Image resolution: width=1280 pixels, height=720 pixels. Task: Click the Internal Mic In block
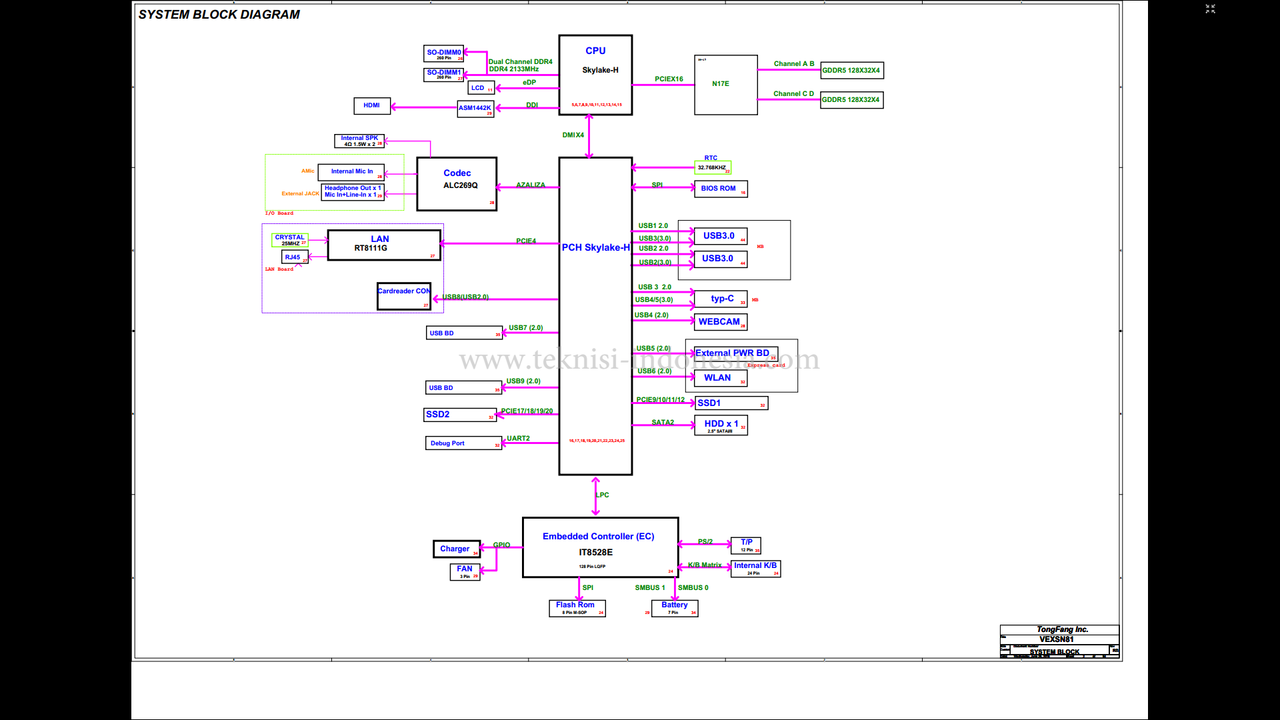pyautogui.click(x=352, y=172)
